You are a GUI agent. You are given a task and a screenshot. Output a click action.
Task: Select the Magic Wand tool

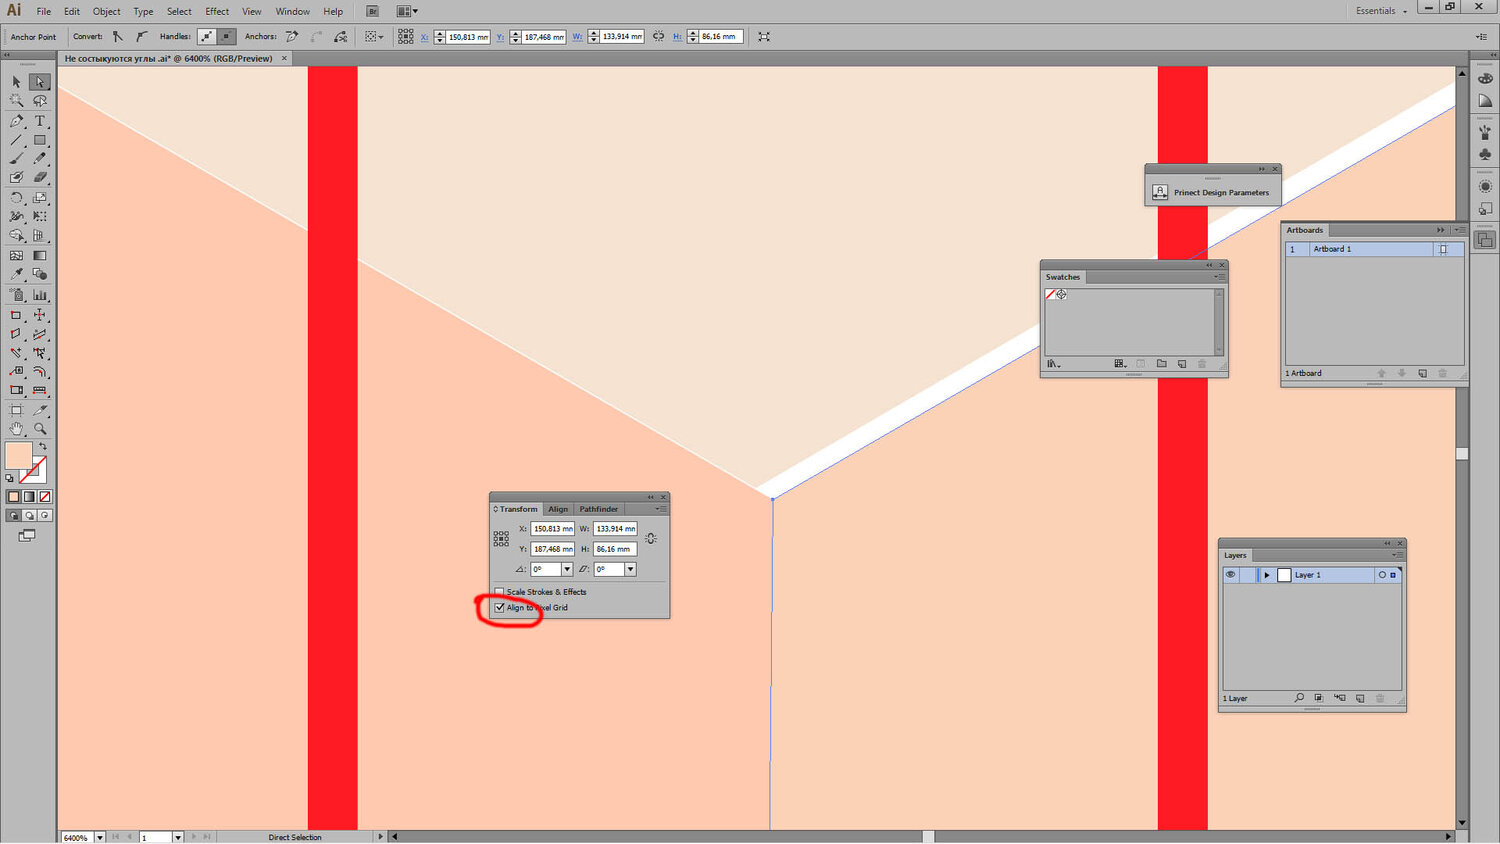[17, 101]
